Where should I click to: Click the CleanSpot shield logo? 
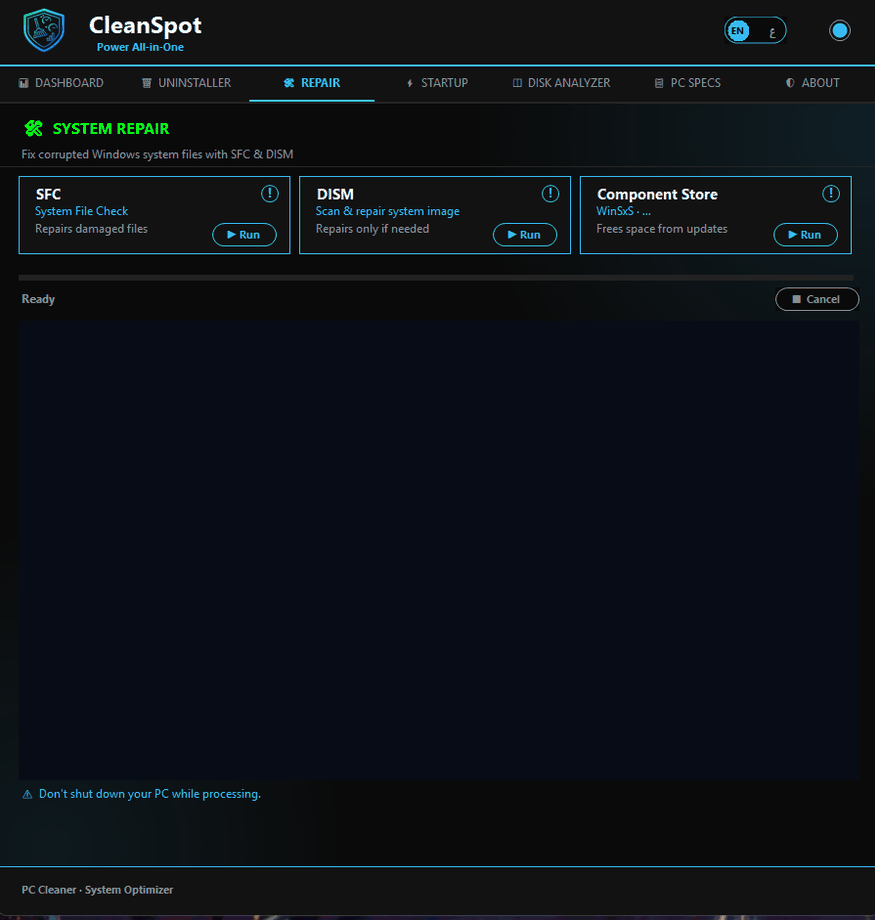coord(44,30)
